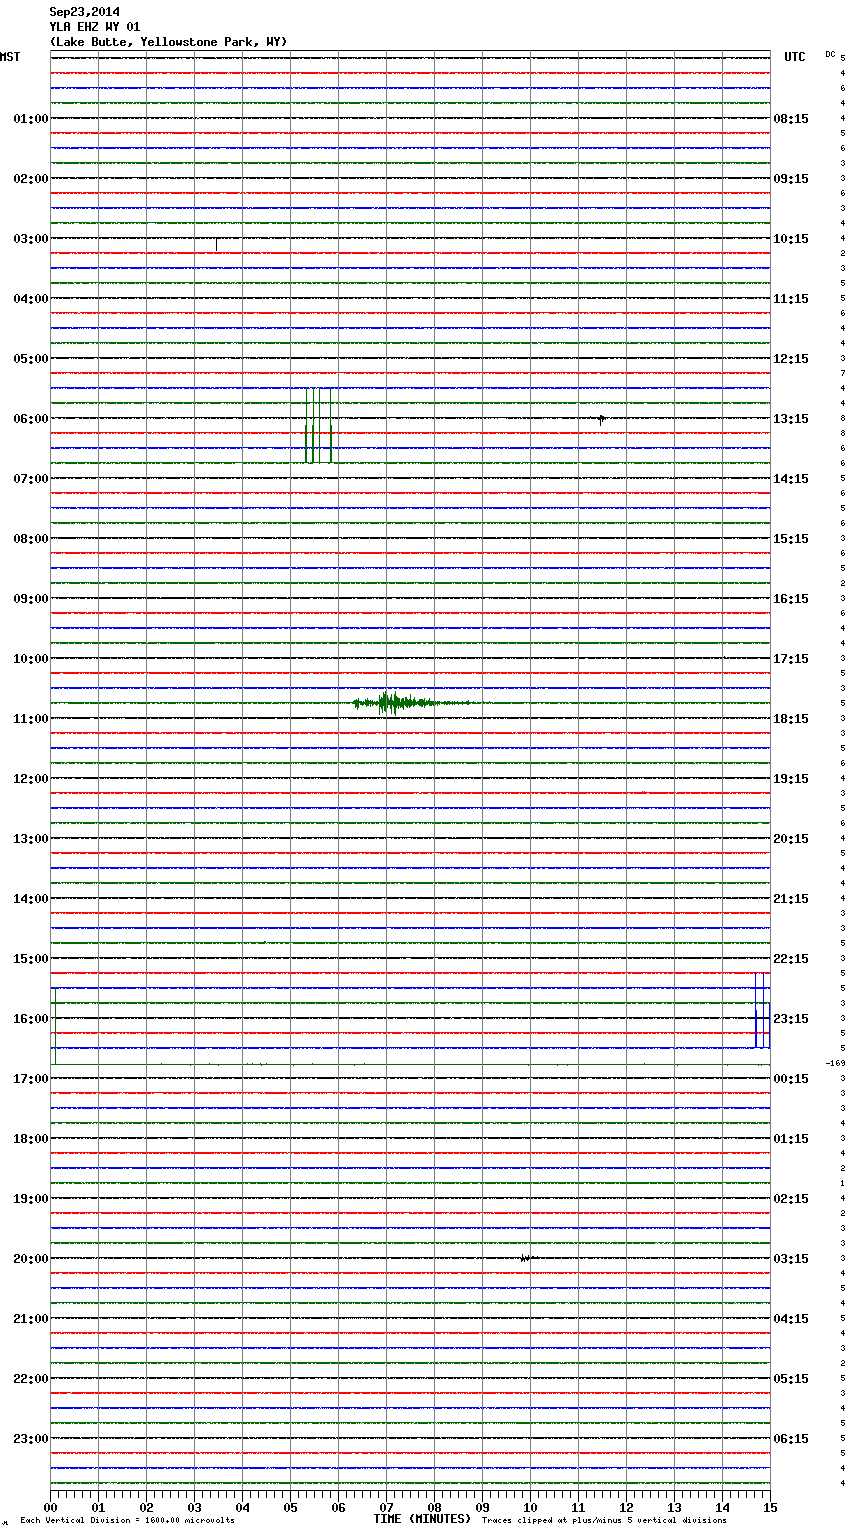Image resolution: width=850 pixels, height=1534 pixels.
Task: Select the 02:00 MST time label
Action: 31,179
